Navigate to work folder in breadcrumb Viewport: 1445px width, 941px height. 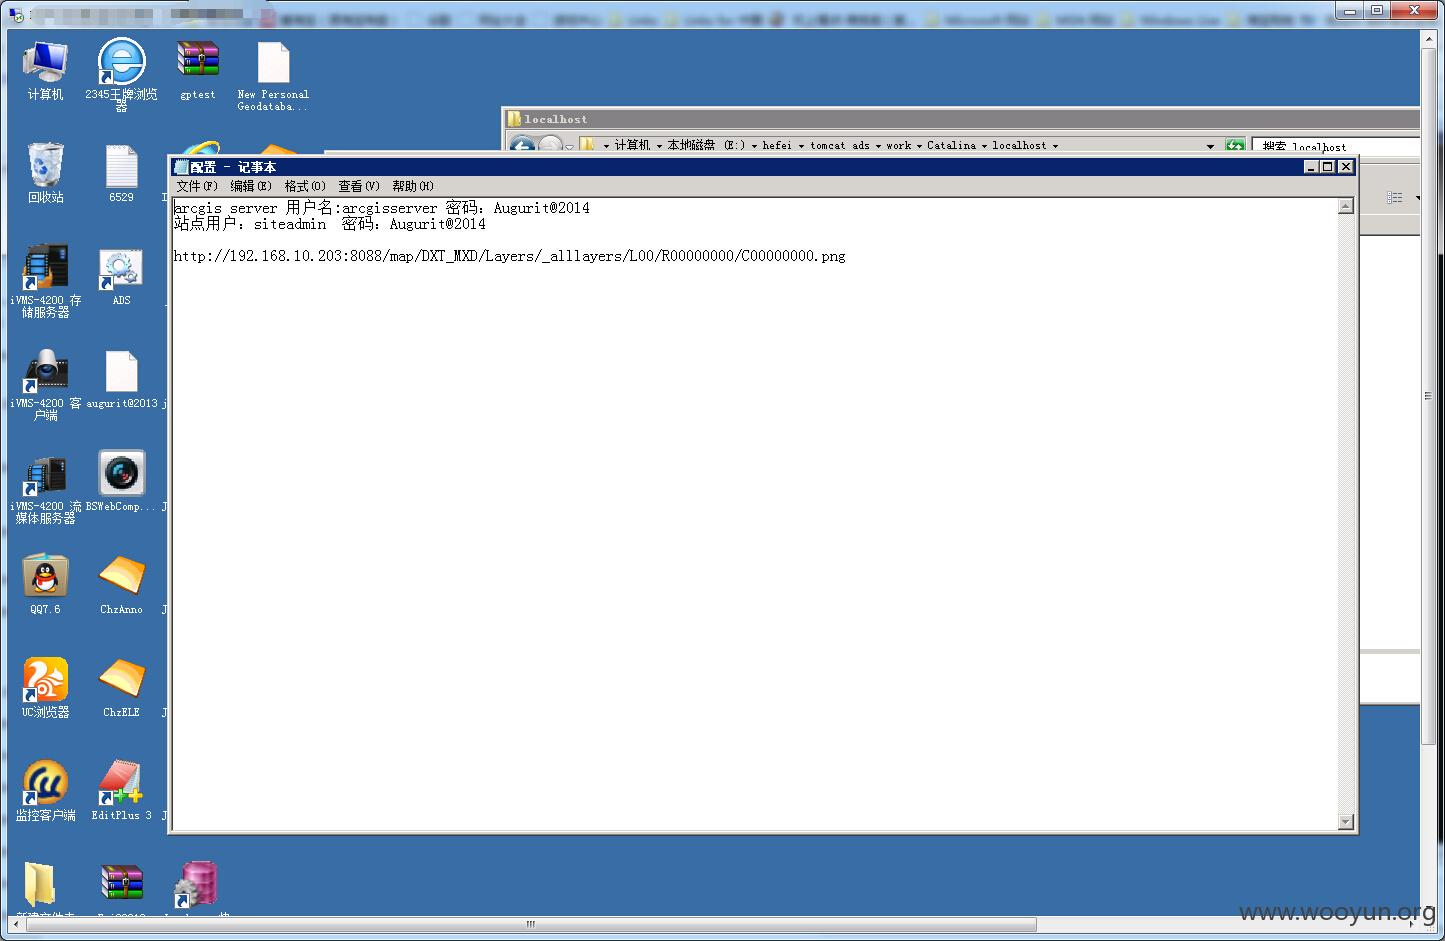pyautogui.click(x=899, y=146)
